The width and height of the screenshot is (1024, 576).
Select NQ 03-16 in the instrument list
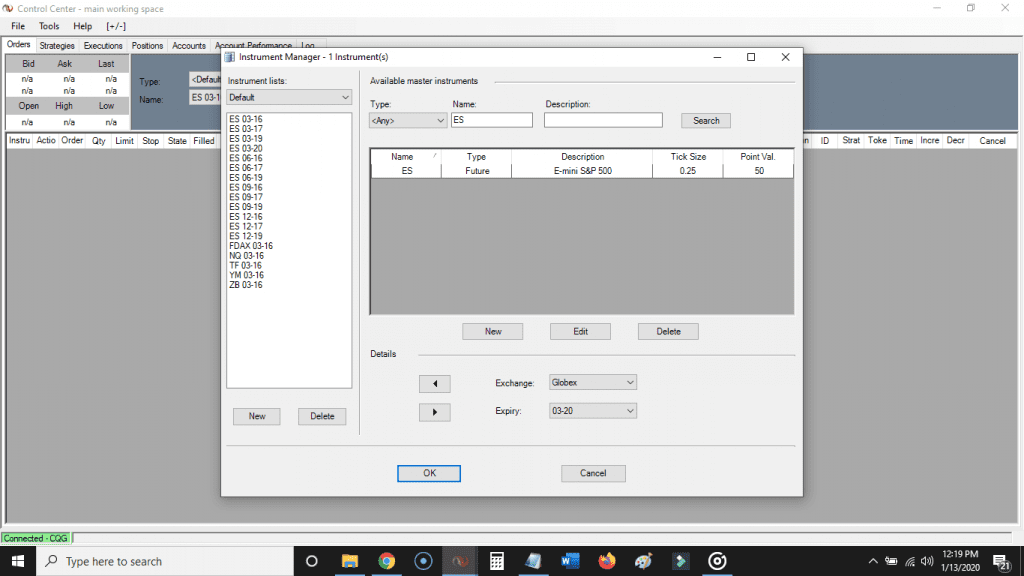click(x=246, y=256)
